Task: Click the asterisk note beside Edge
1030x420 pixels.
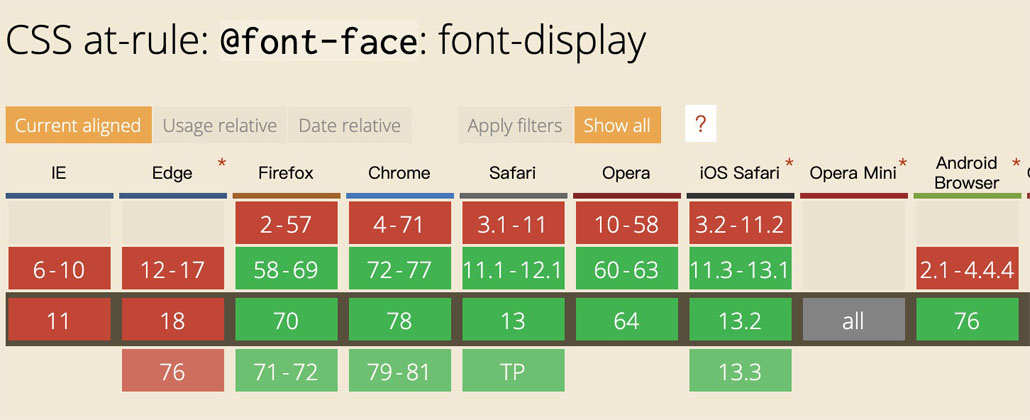Action: pos(221,163)
